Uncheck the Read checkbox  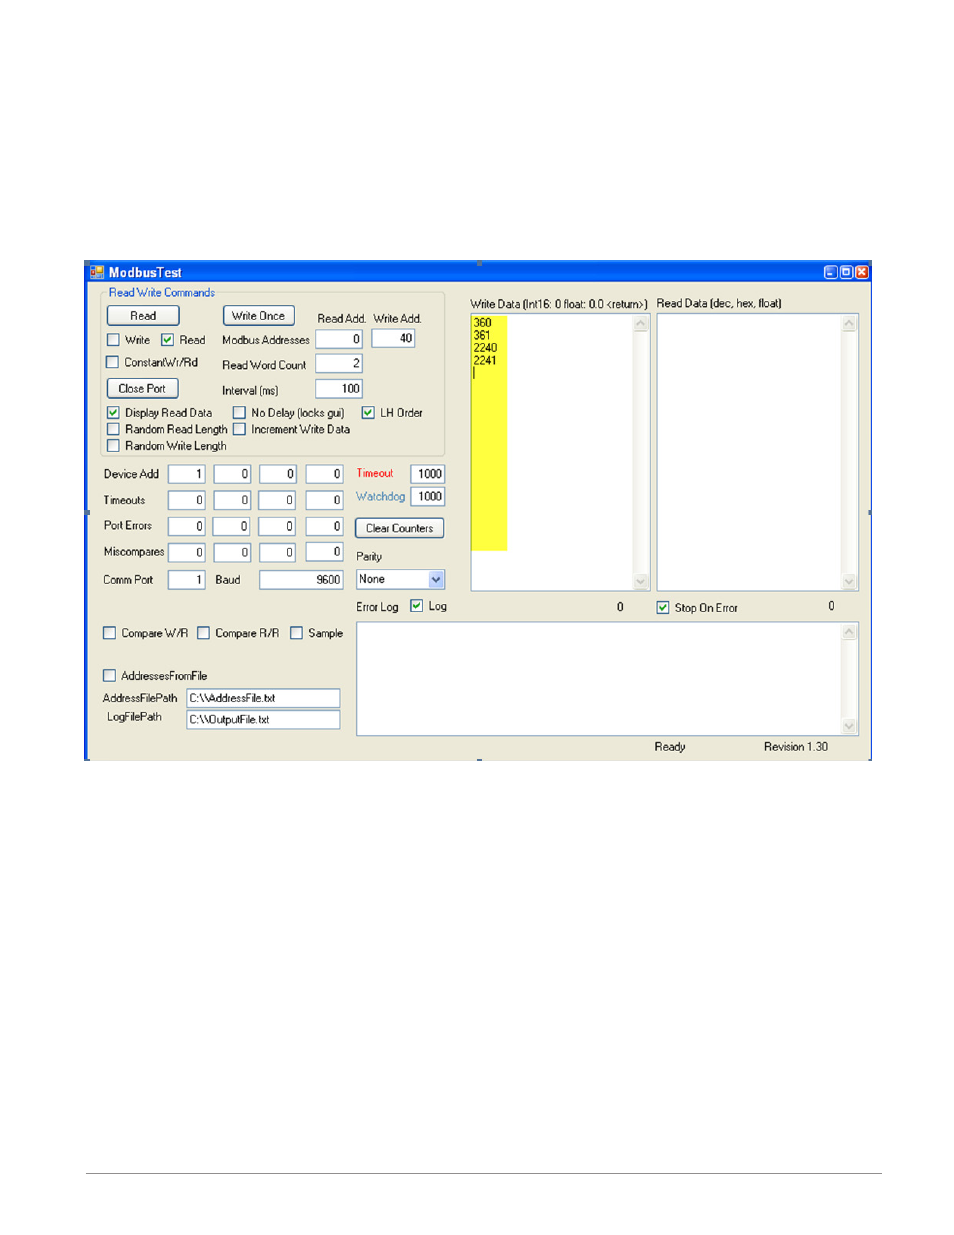coord(168,340)
